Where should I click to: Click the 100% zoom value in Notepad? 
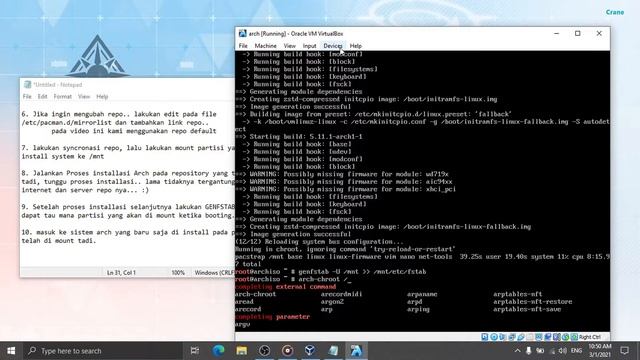[x=178, y=272]
